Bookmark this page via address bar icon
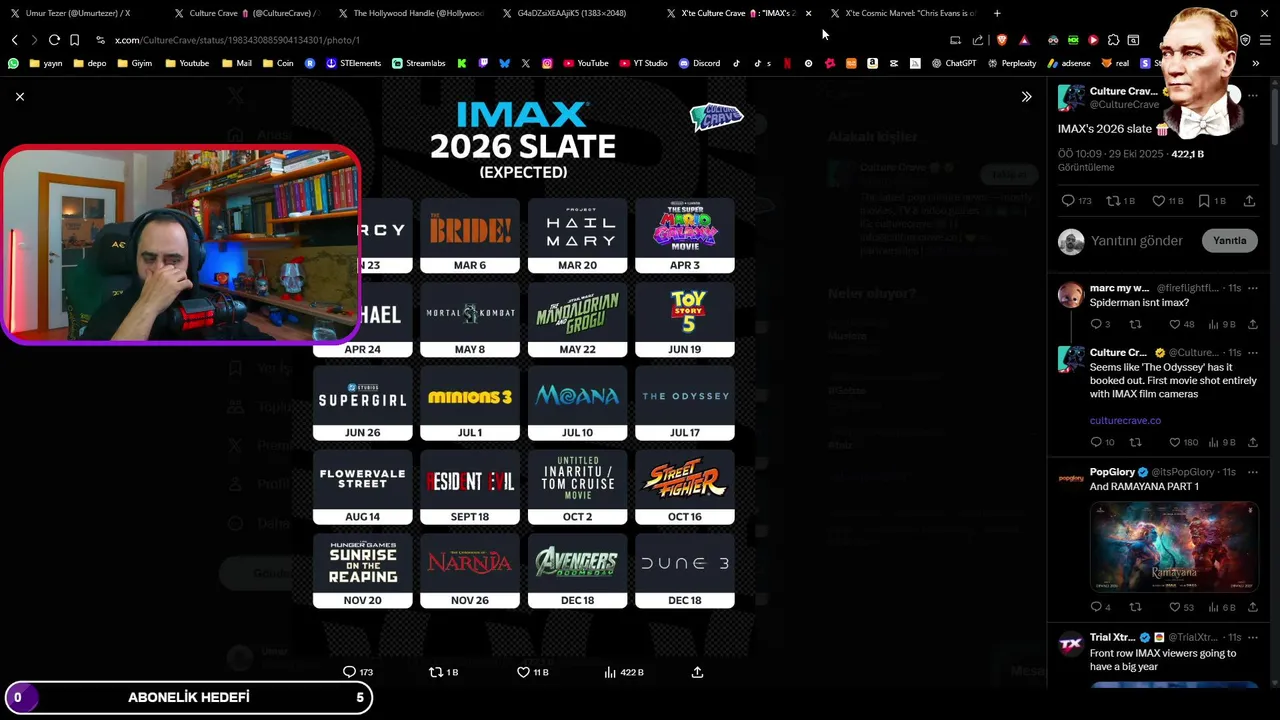Image resolution: width=1280 pixels, height=720 pixels. (x=74, y=40)
